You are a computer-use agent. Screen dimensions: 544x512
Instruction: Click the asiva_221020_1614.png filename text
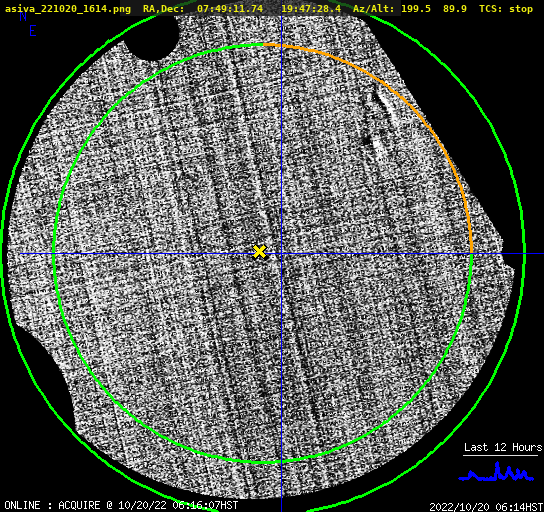pos(68,9)
